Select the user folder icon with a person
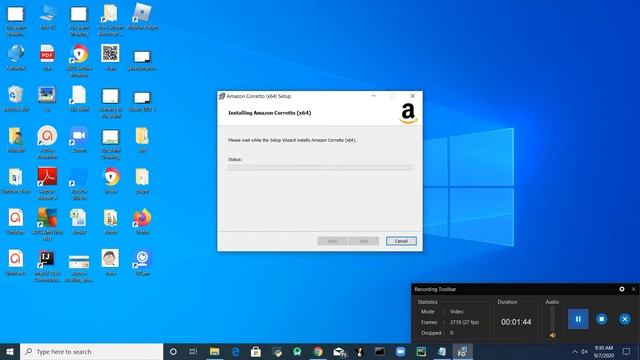Viewport: 640px width, 360px height. 16,139
